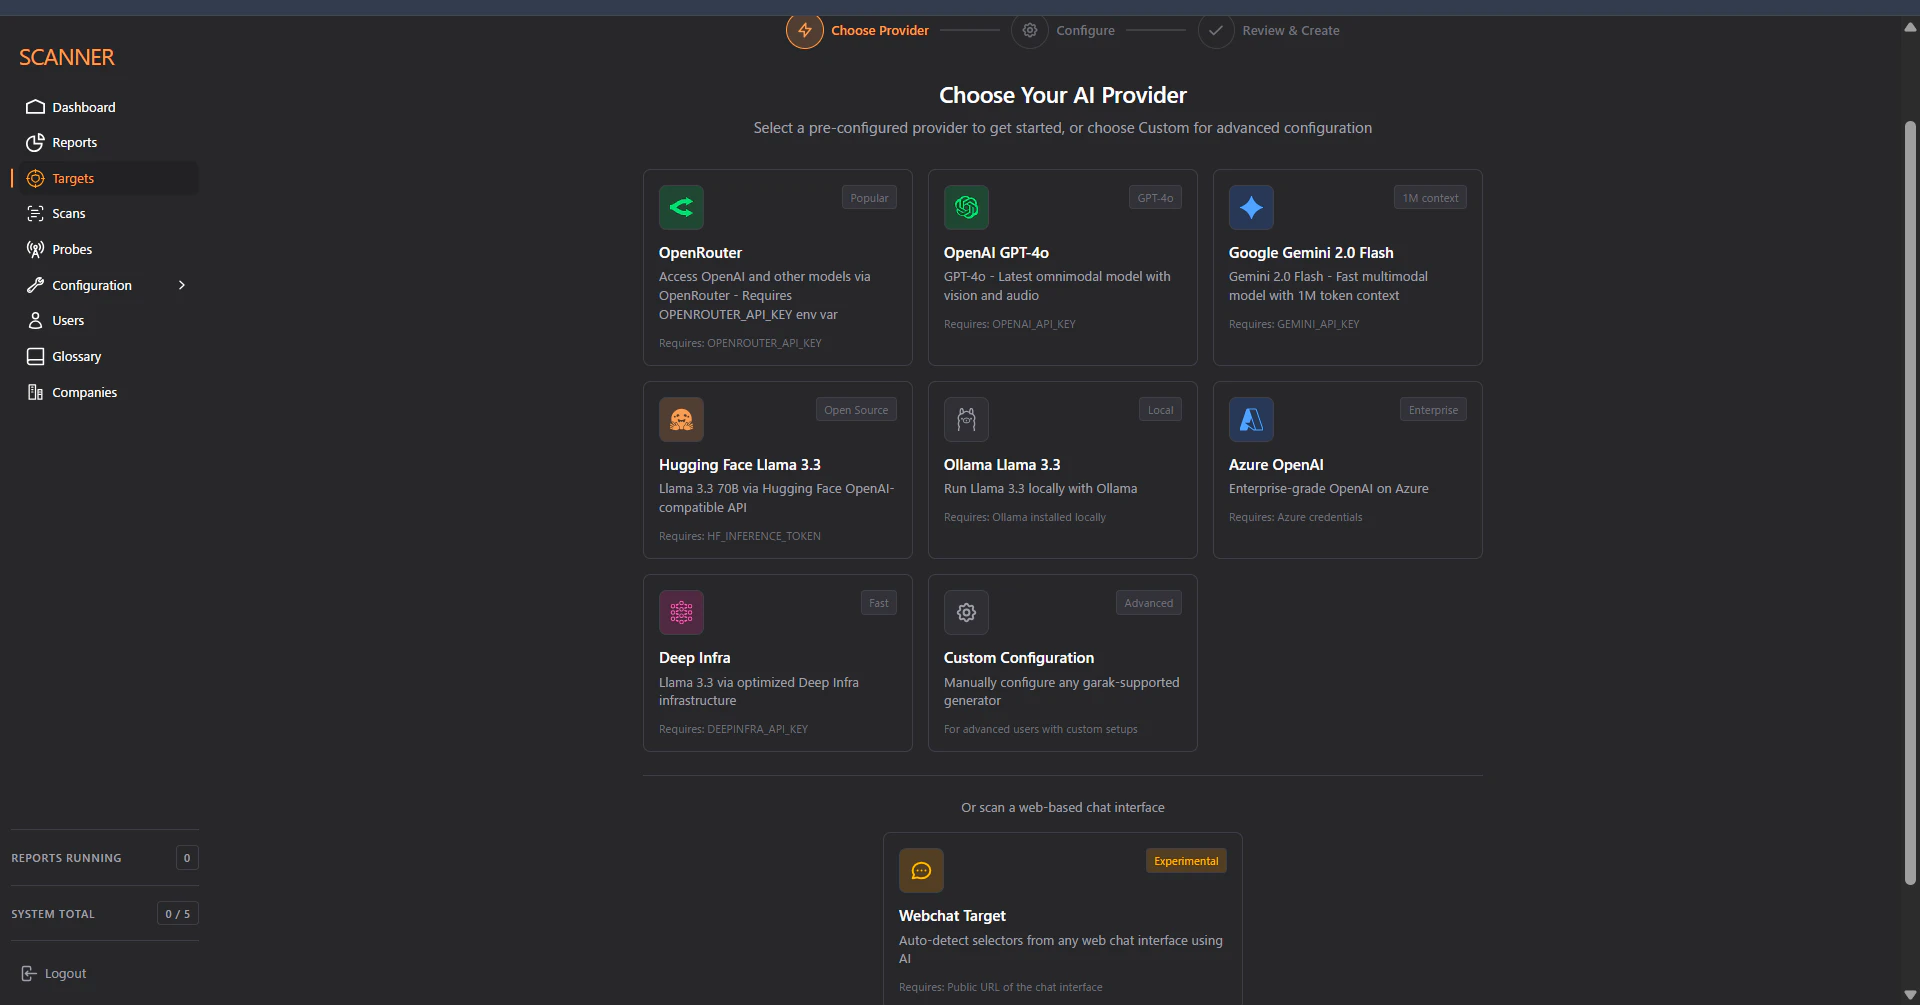Click the scrollbar down arrow
The width and height of the screenshot is (1920, 1005).
1910,995
